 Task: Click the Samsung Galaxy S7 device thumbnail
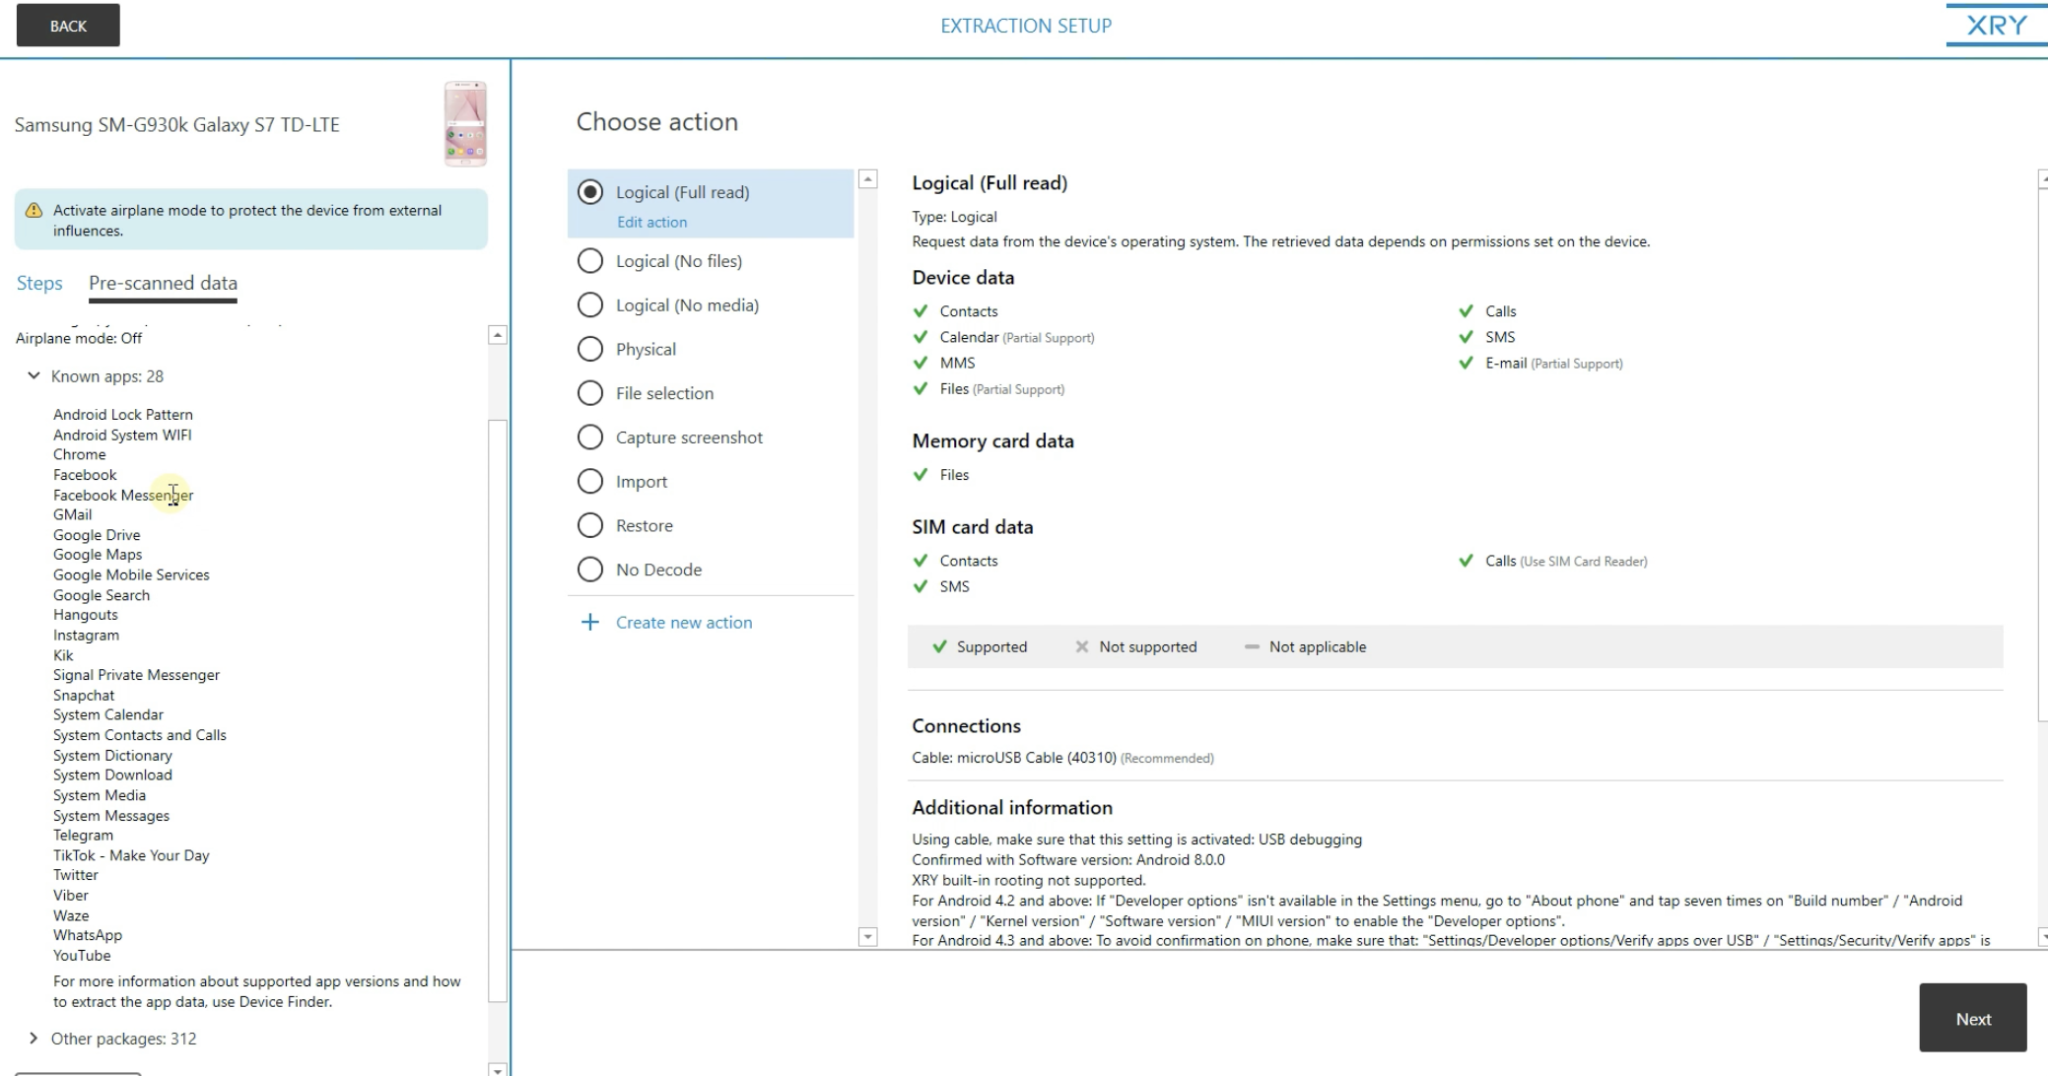pos(465,124)
